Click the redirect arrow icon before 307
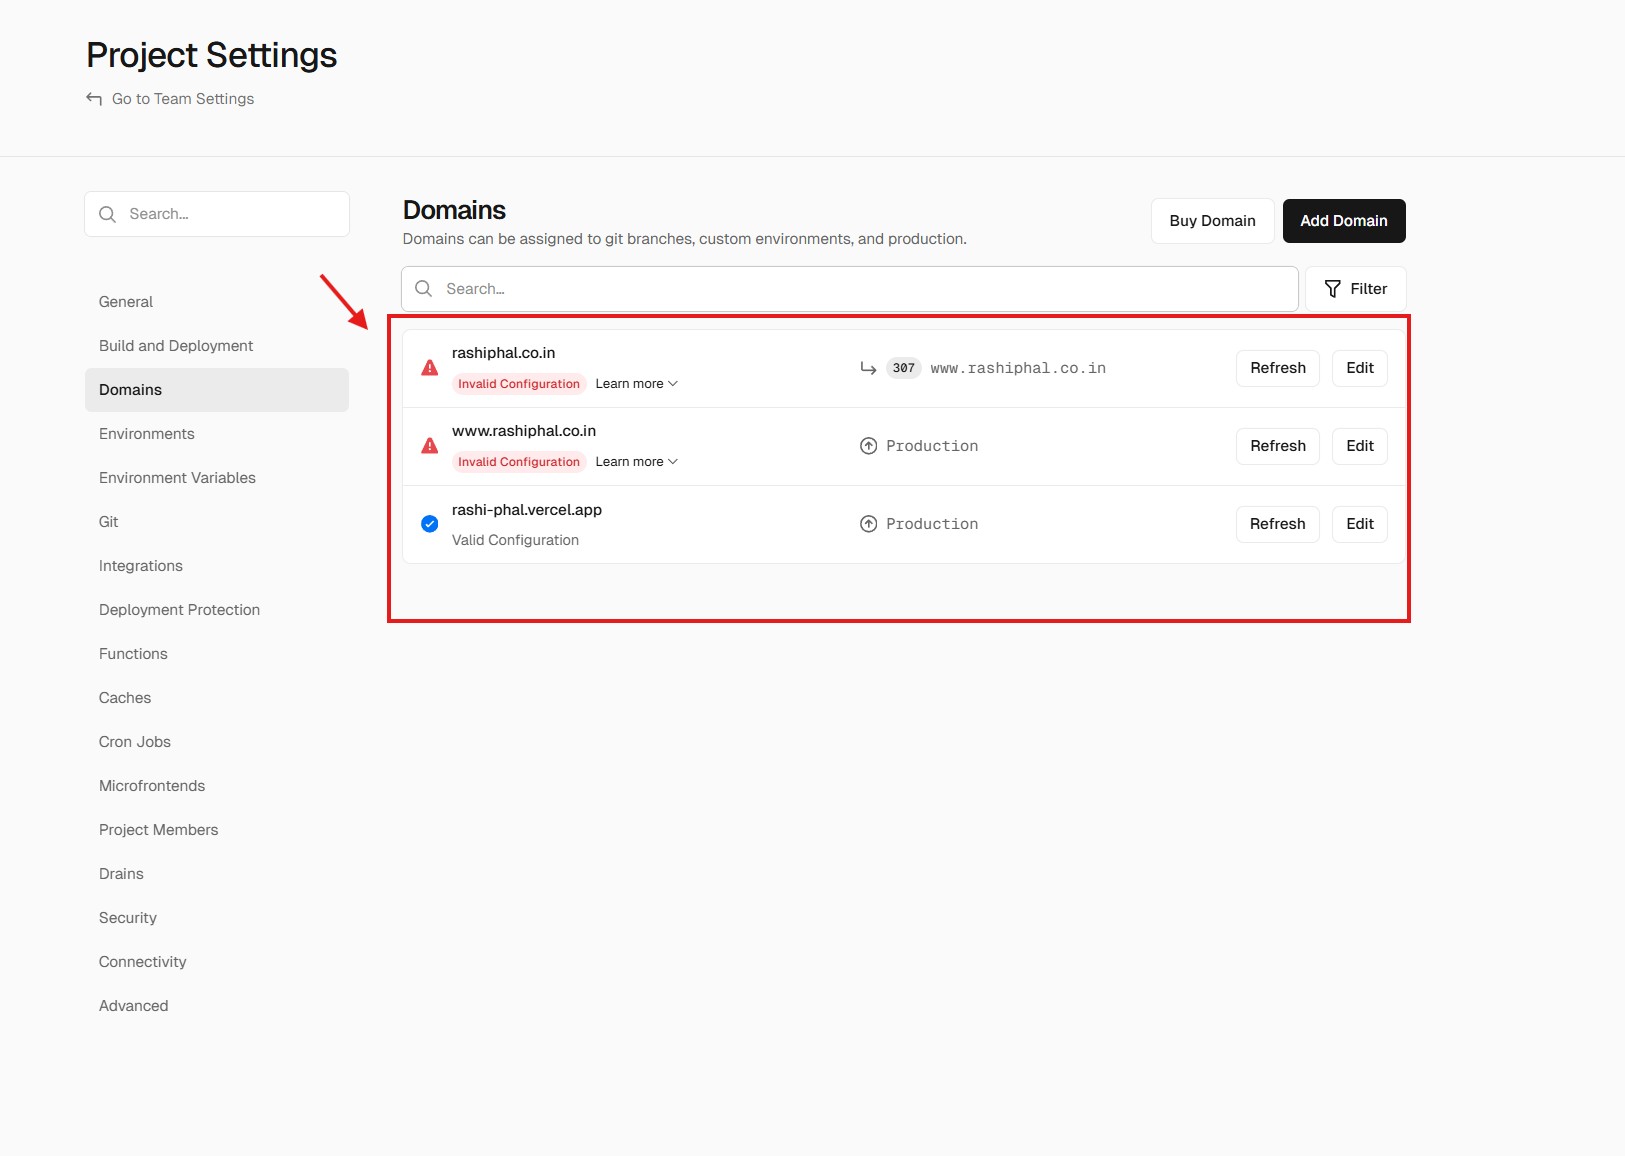 click(868, 368)
